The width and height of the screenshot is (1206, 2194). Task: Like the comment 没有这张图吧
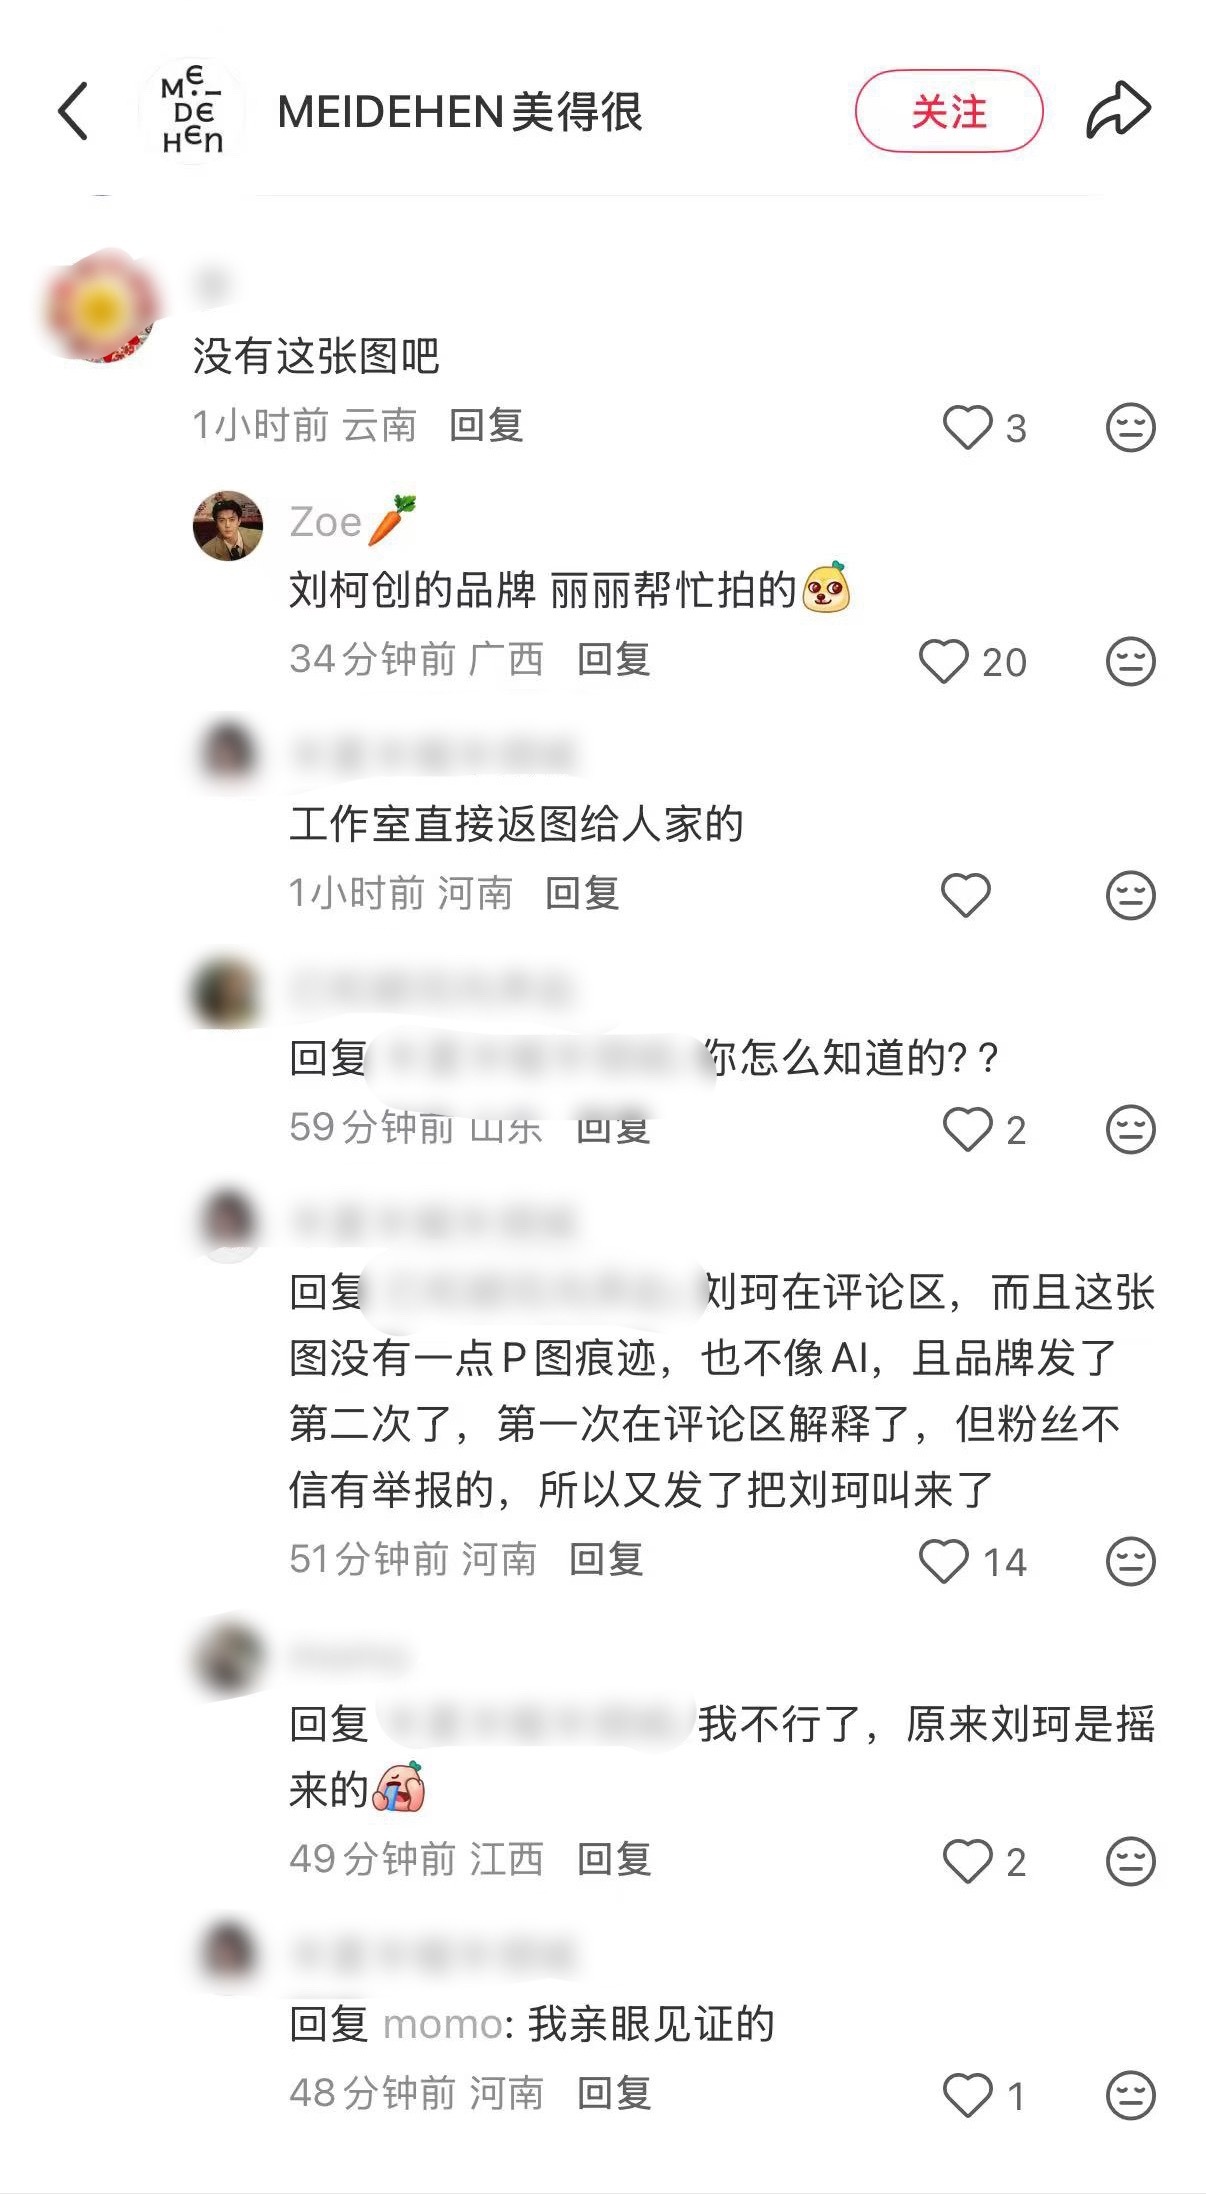[967, 427]
